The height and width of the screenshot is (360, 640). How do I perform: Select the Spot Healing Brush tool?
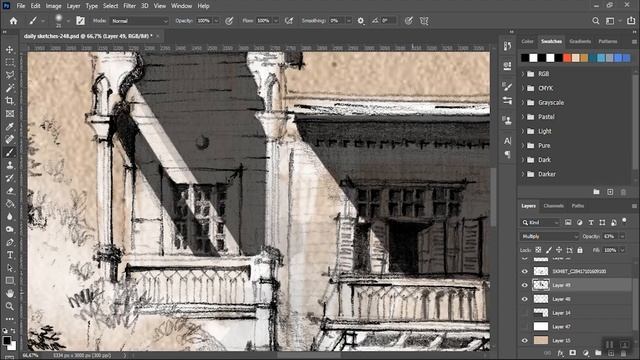tap(10, 139)
